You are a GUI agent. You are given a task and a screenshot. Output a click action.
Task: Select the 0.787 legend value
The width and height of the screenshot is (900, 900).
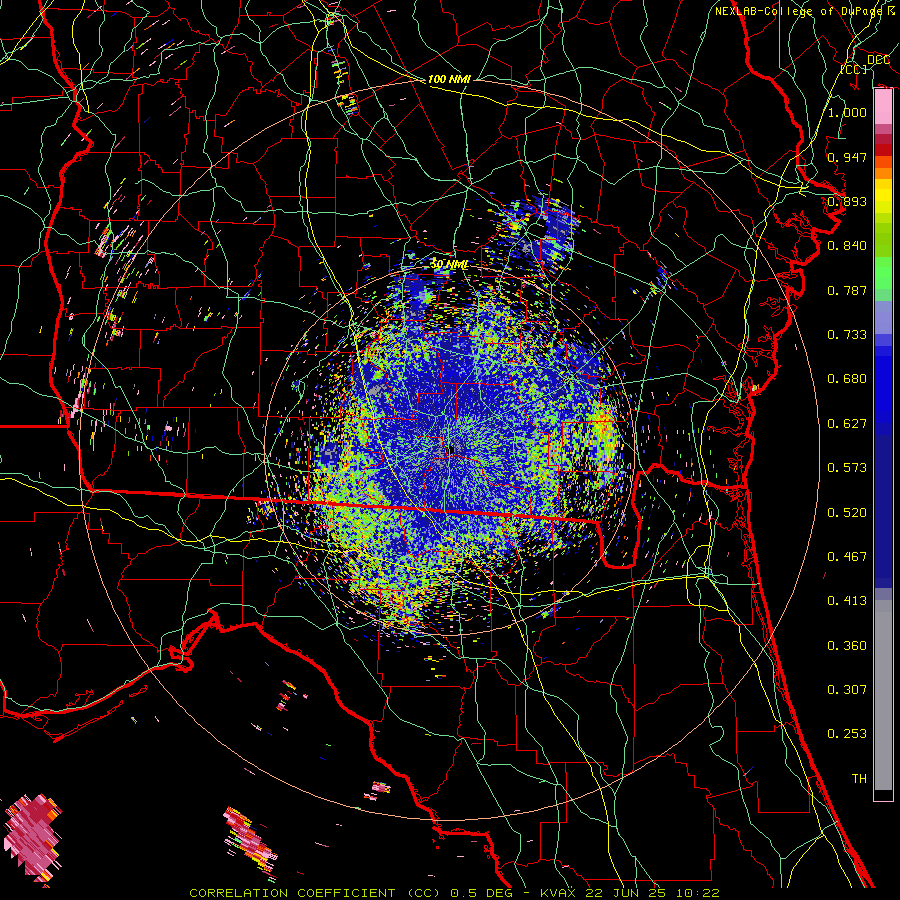click(x=847, y=290)
